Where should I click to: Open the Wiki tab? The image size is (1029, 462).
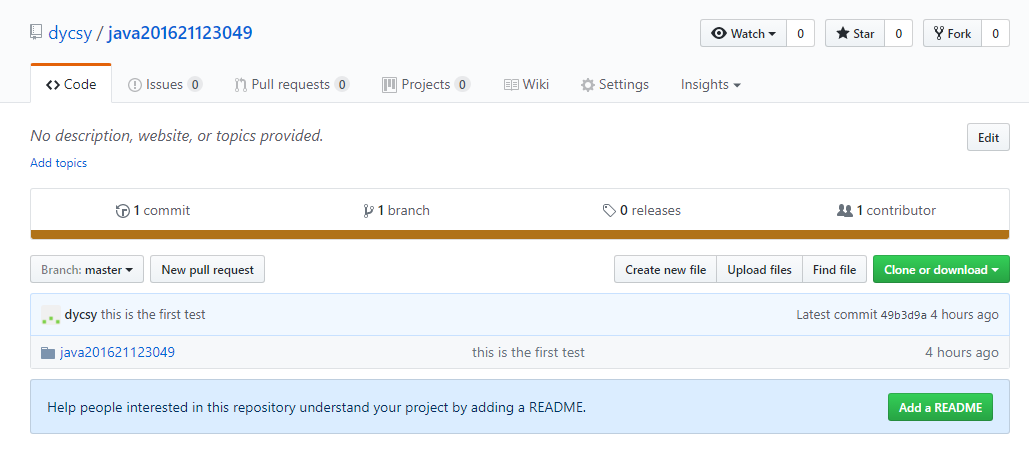point(526,85)
